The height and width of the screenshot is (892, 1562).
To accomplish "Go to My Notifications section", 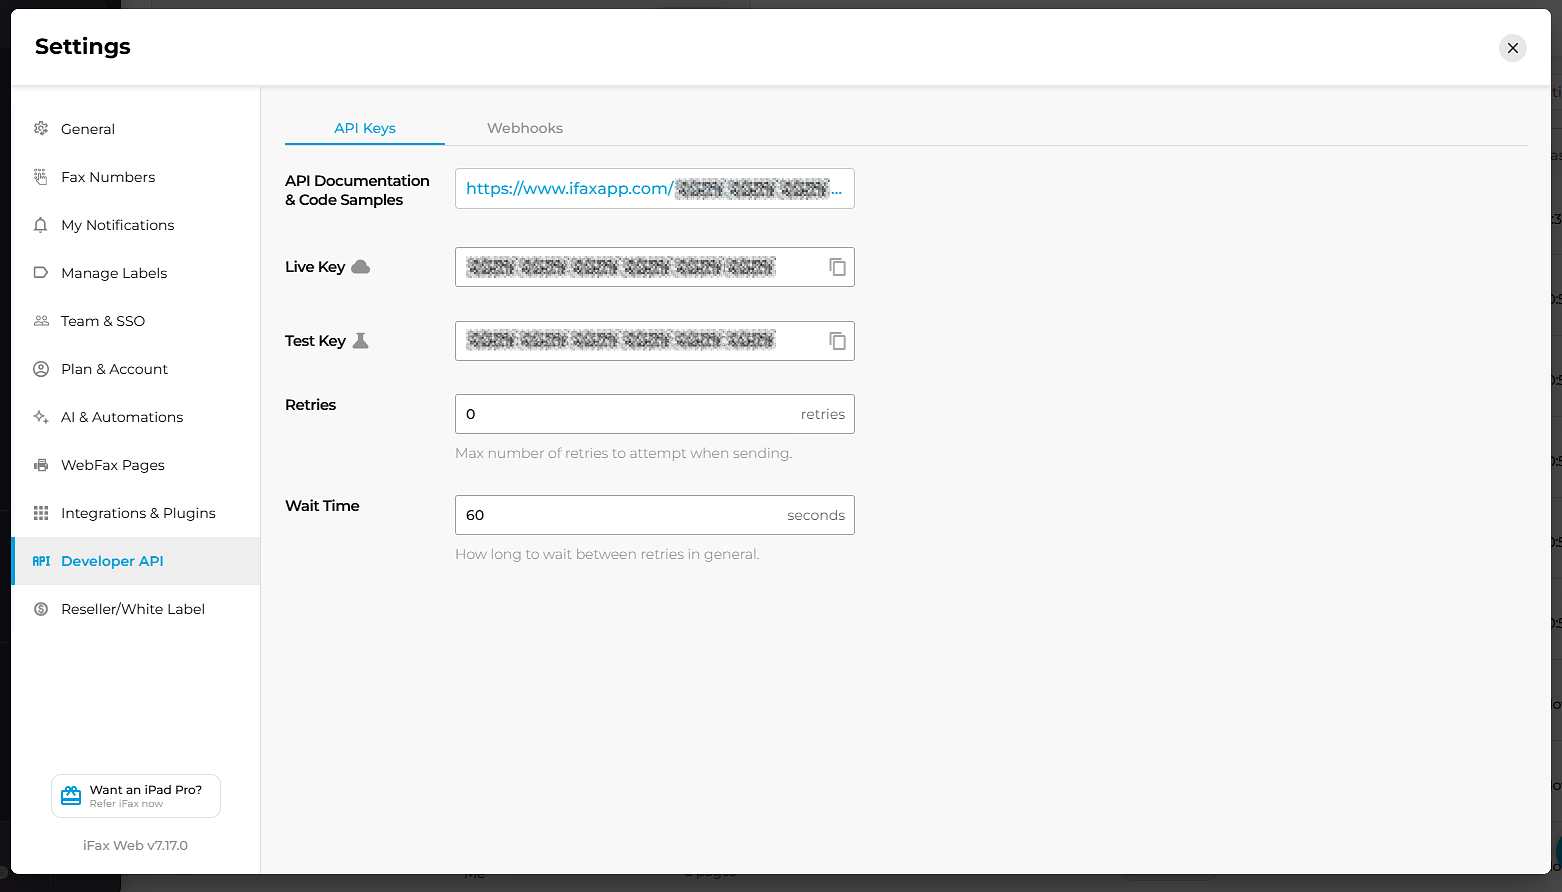I will (x=135, y=225).
